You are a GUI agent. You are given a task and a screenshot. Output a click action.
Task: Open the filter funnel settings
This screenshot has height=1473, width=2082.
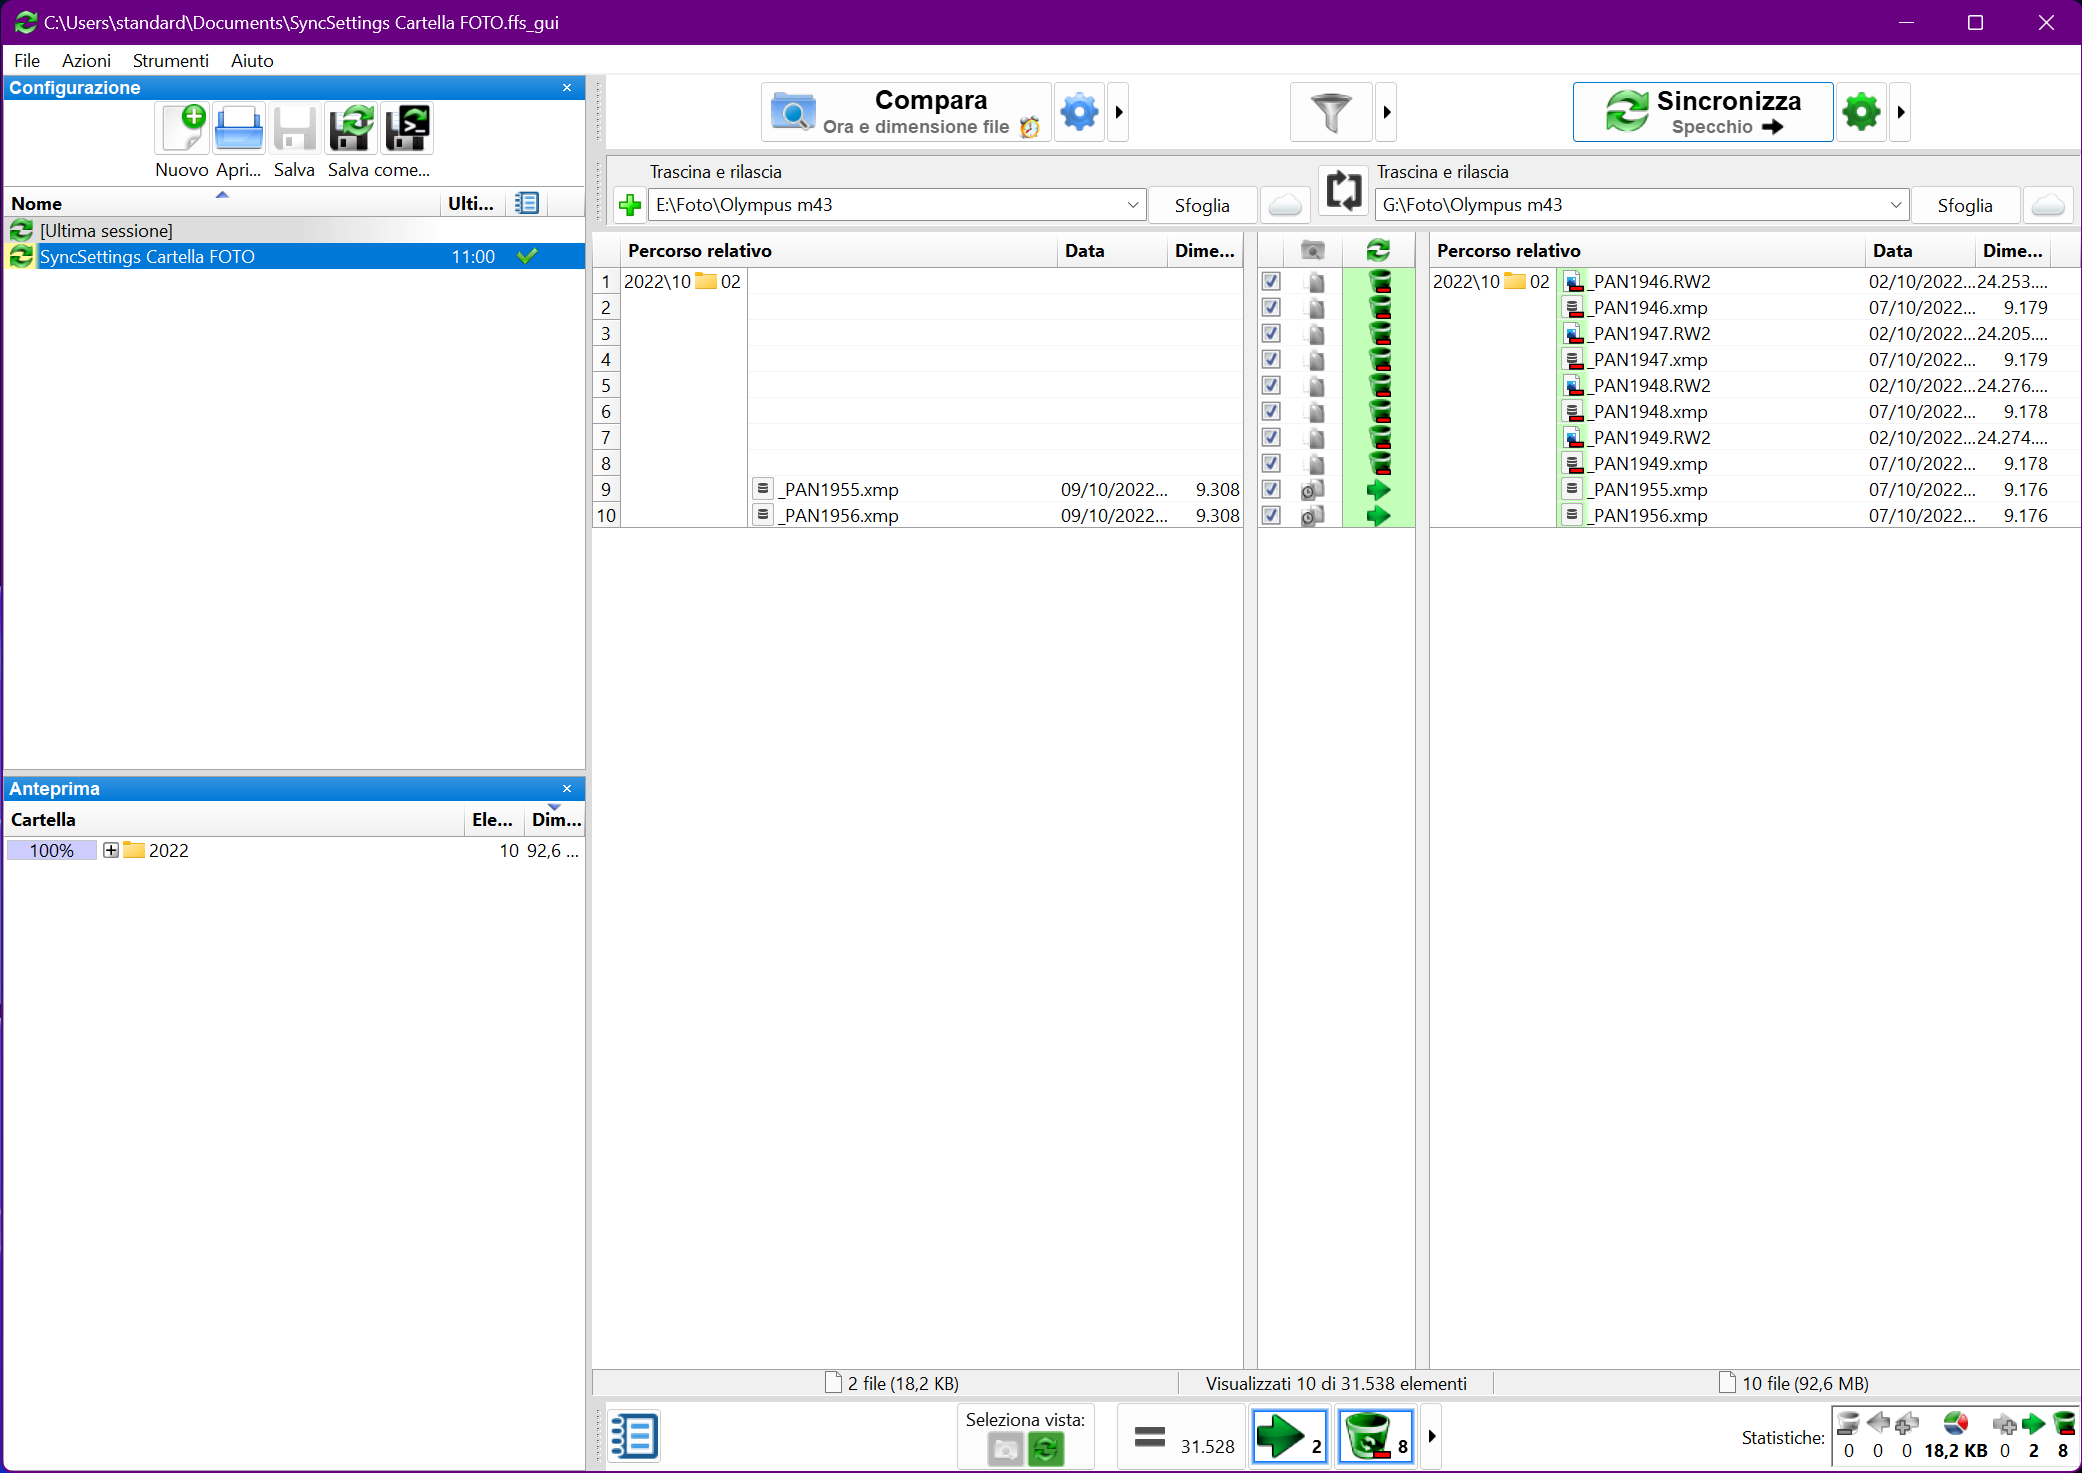point(1330,112)
